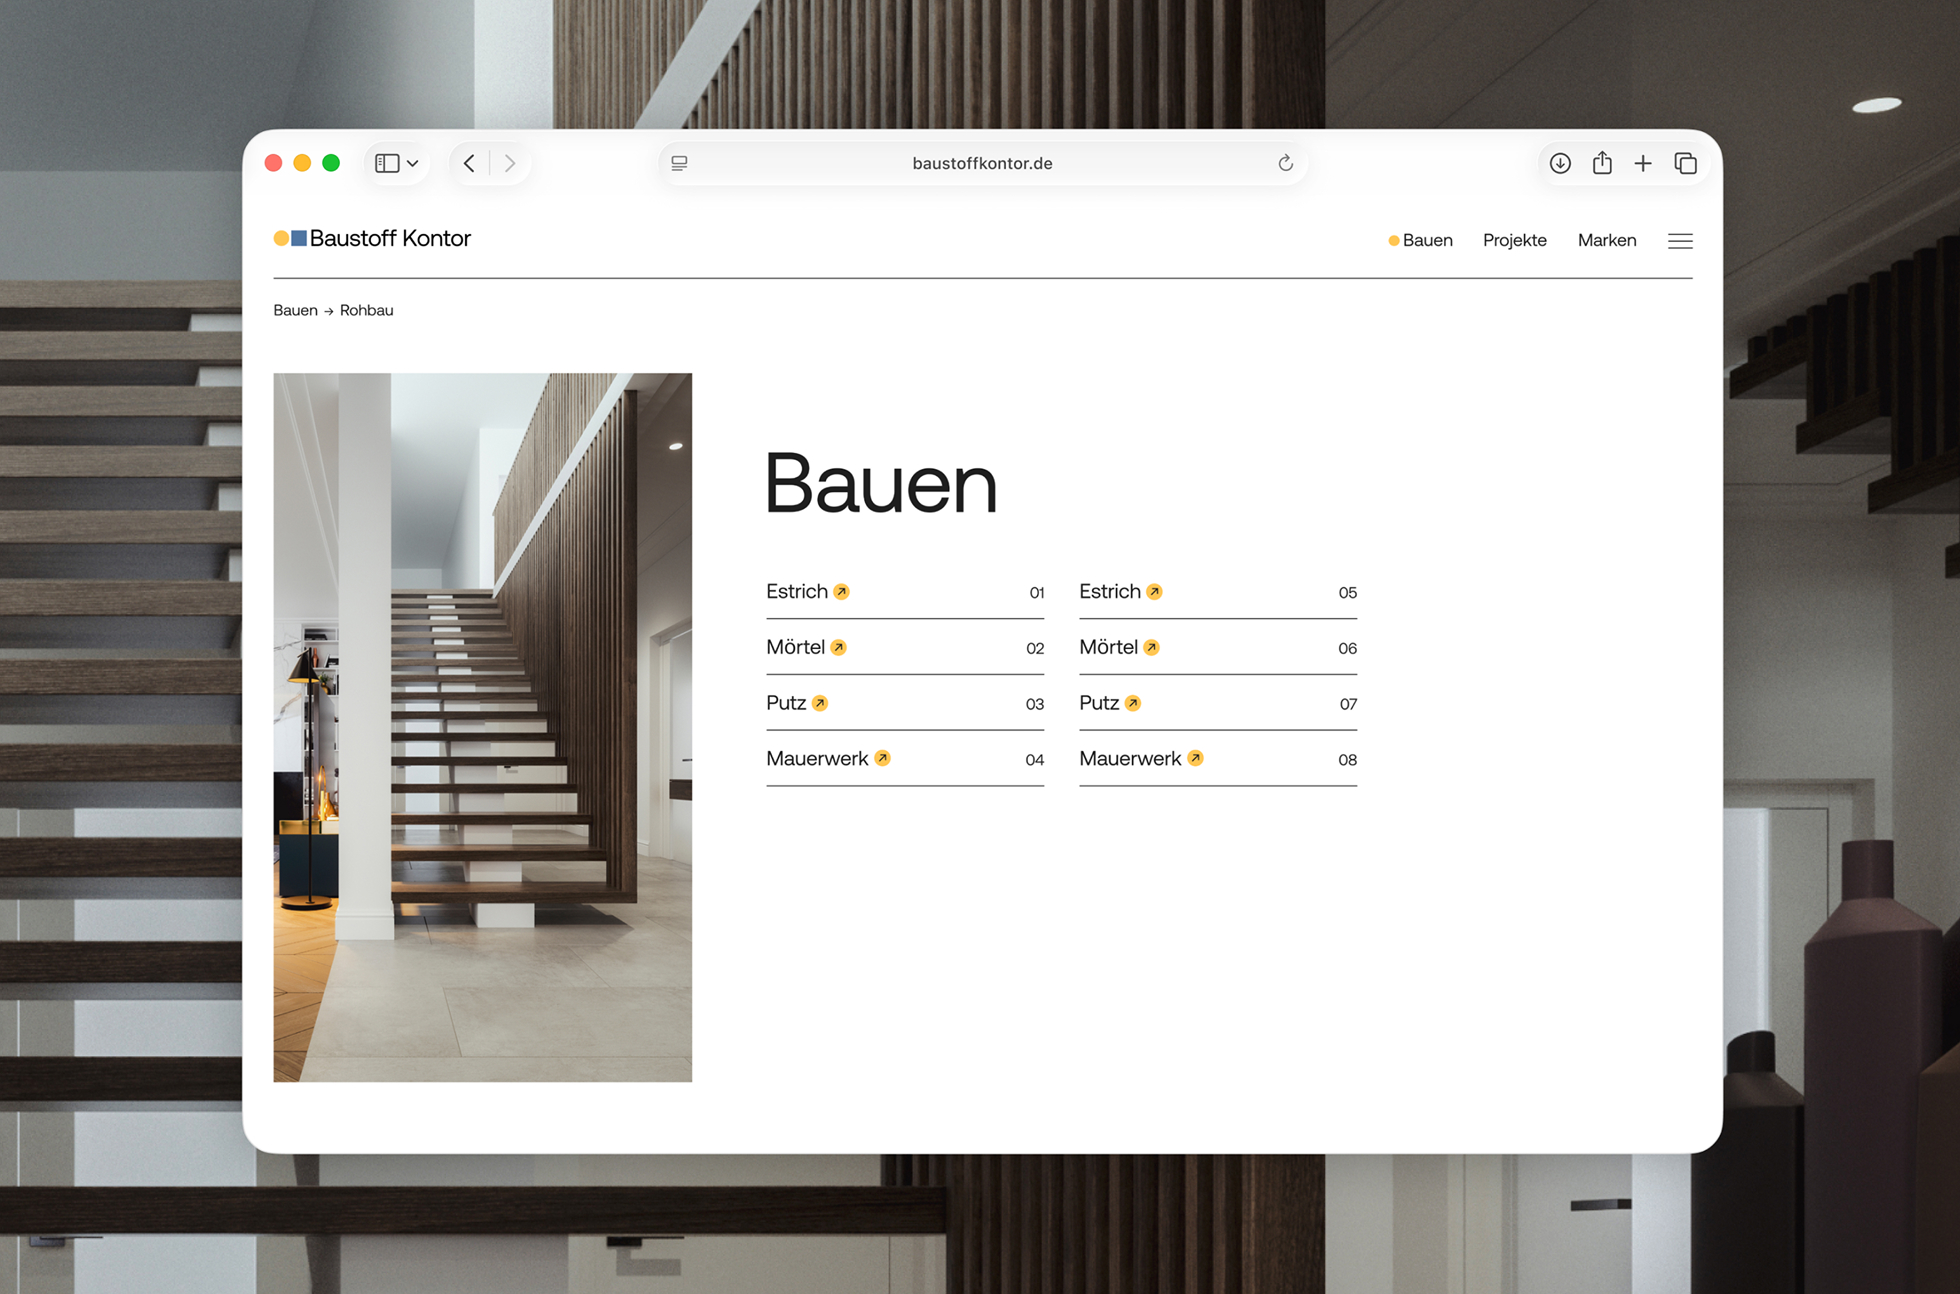This screenshot has width=1960, height=1294.
Task: Open the Projekte navigation item
Action: [1514, 240]
